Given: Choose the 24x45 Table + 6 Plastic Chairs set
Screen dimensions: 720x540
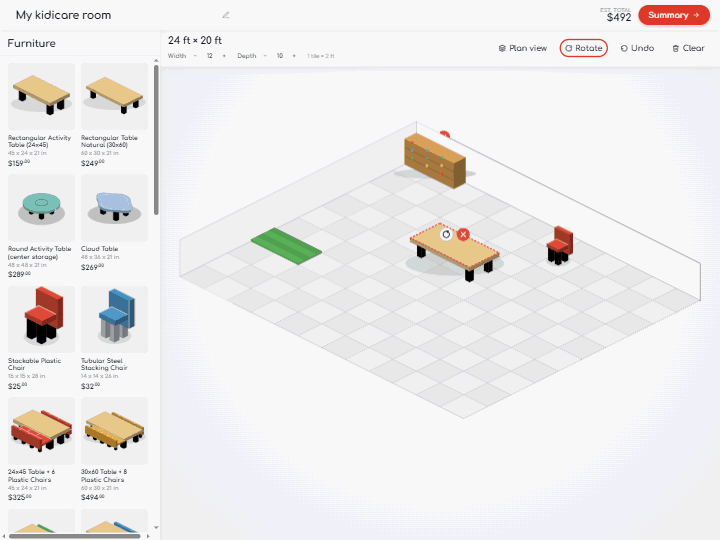Looking at the screenshot, I should pos(41,431).
